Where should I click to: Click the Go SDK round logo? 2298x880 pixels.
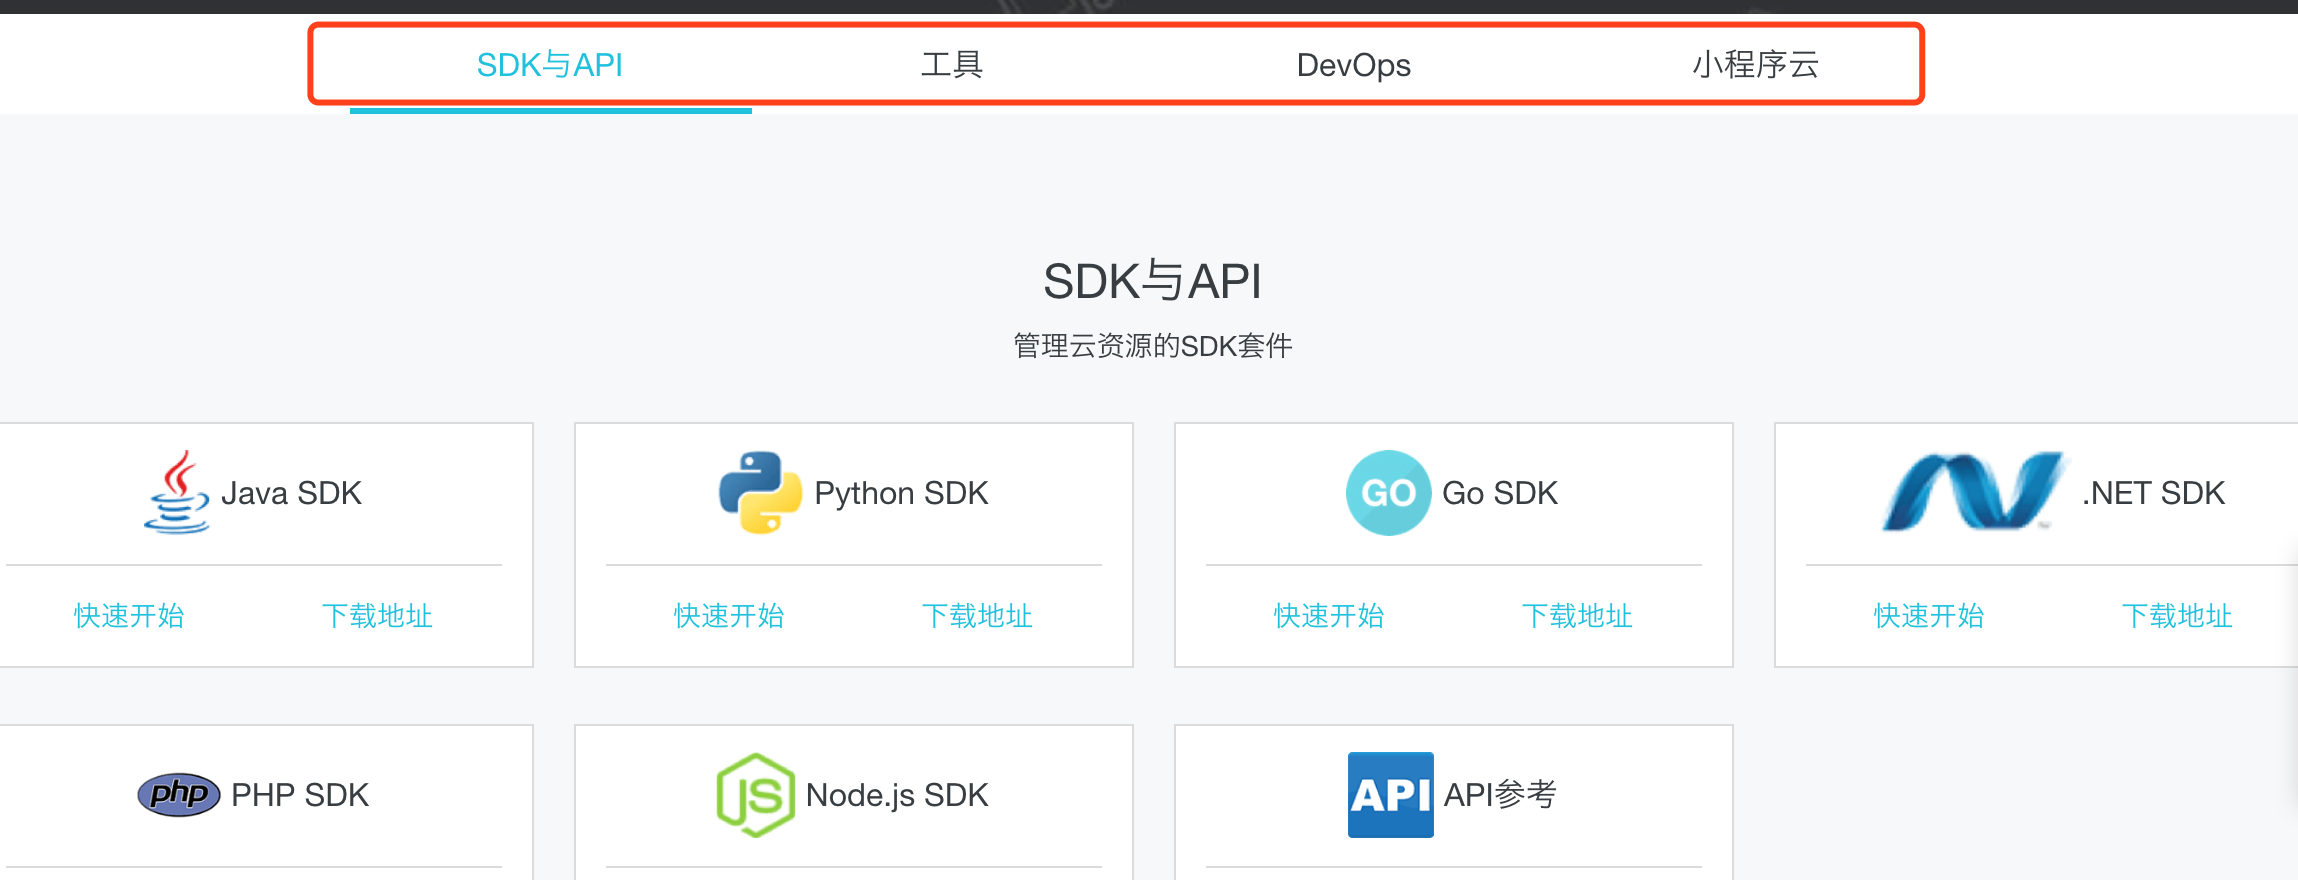click(x=1388, y=493)
